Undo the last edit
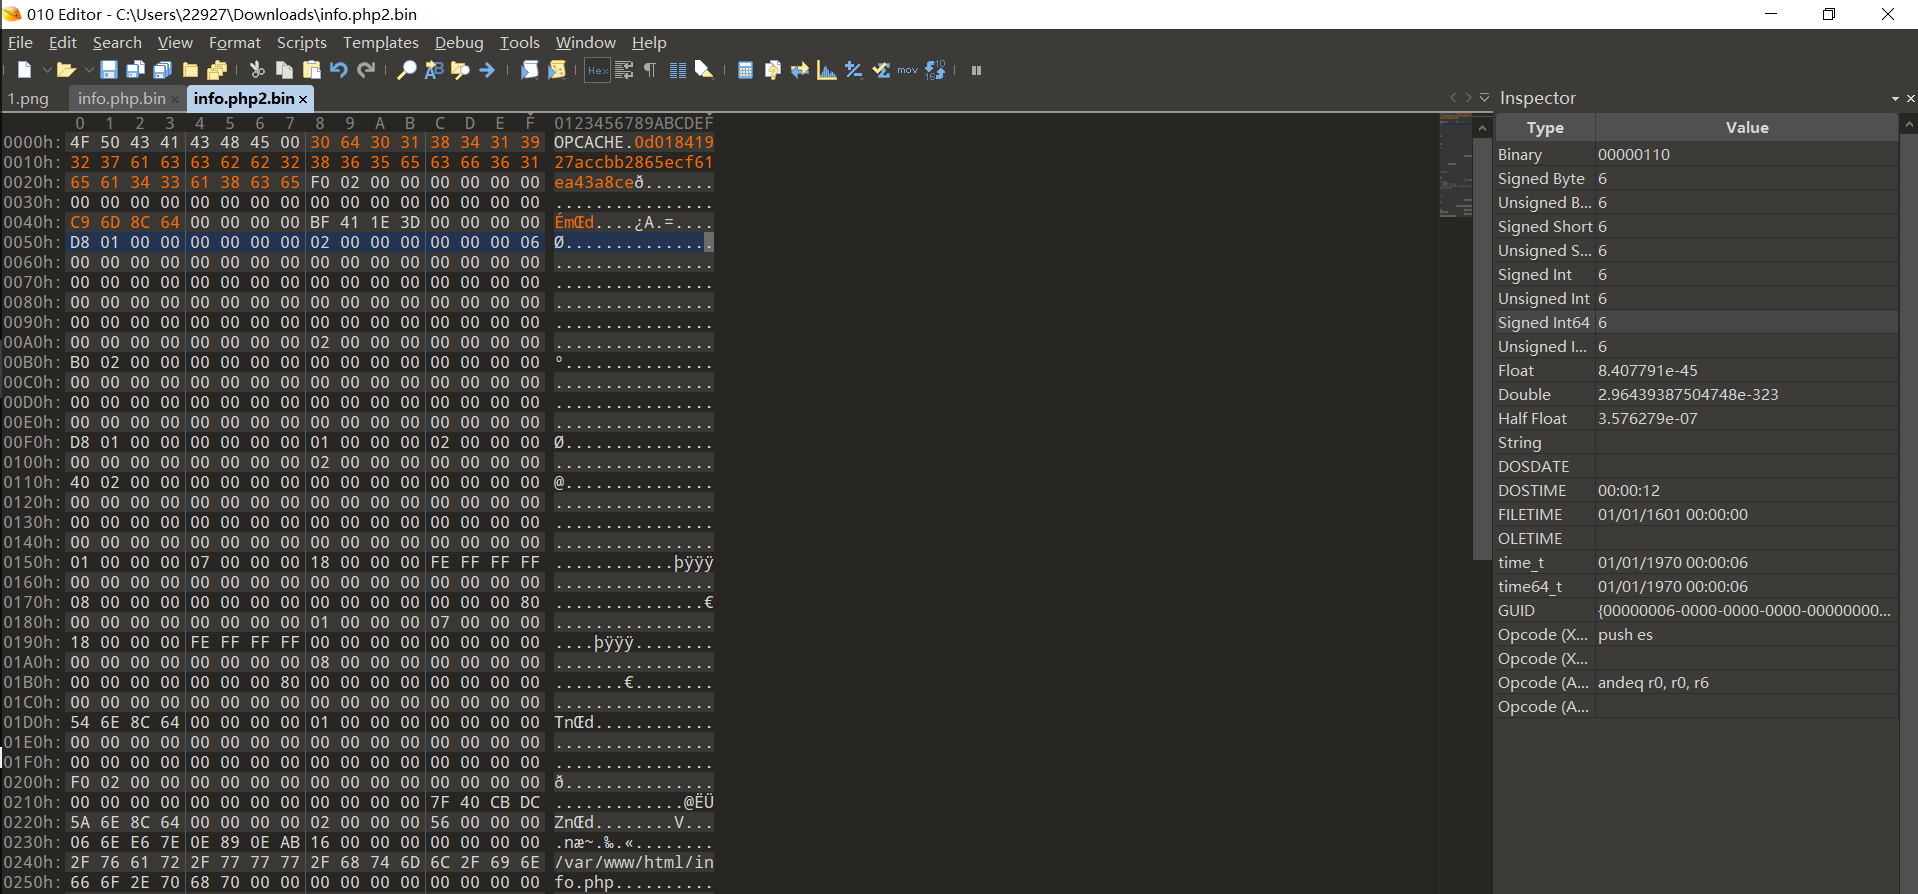Viewport: 1918px width, 894px height. (338, 70)
